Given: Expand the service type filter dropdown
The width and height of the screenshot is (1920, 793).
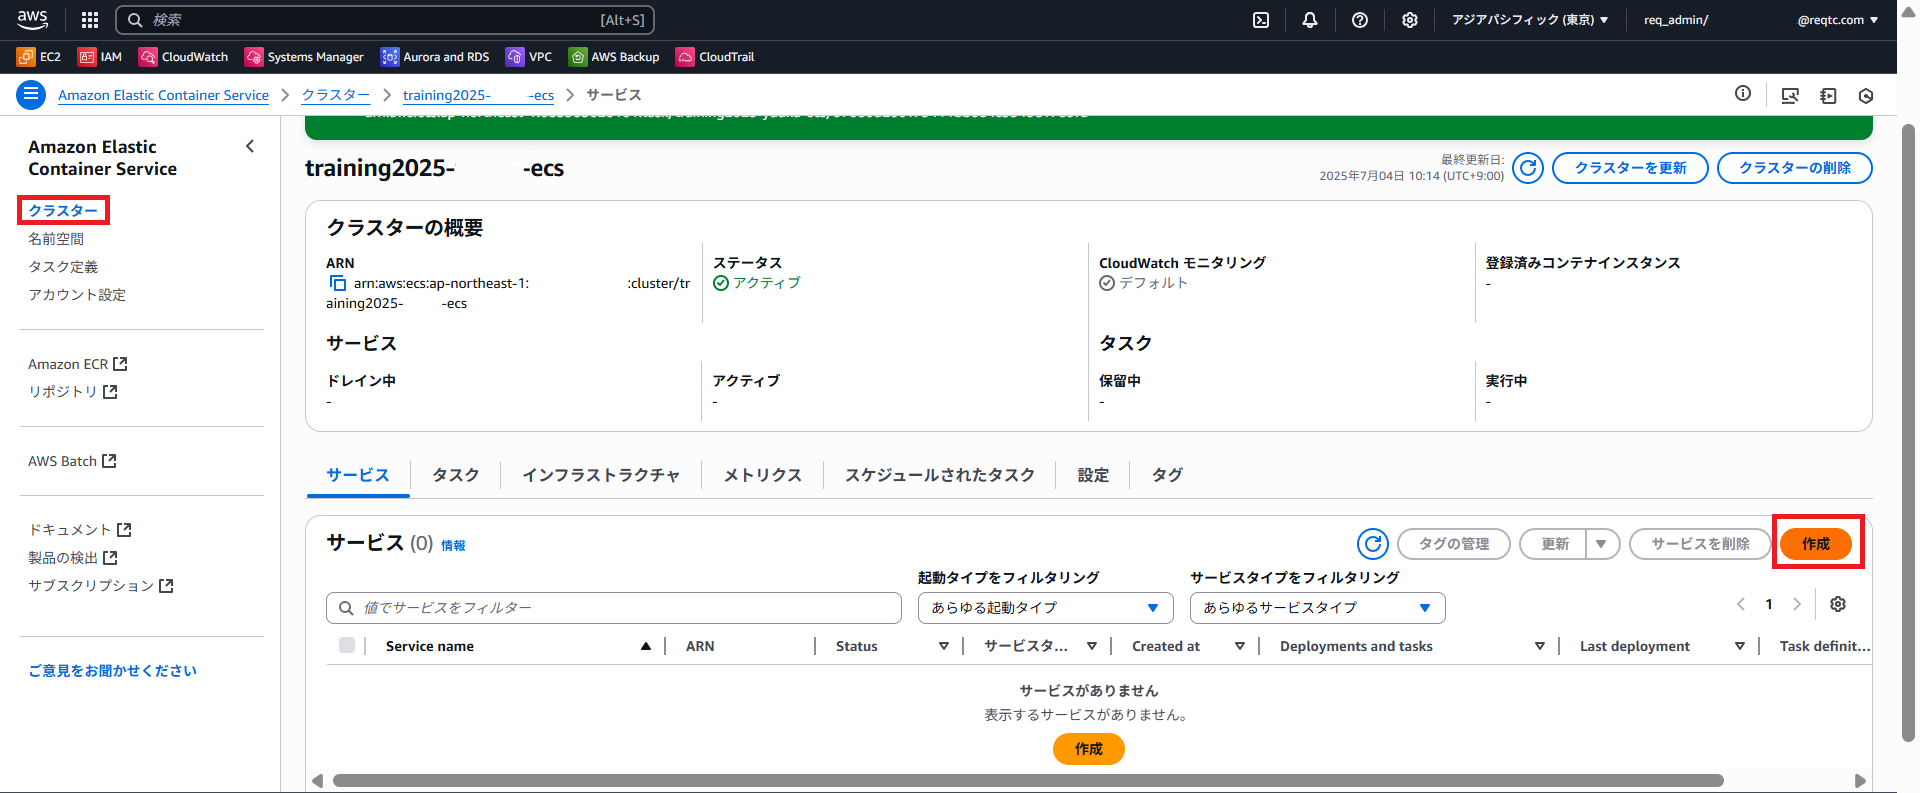Looking at the screenshot, I should tap(1318, 608).
